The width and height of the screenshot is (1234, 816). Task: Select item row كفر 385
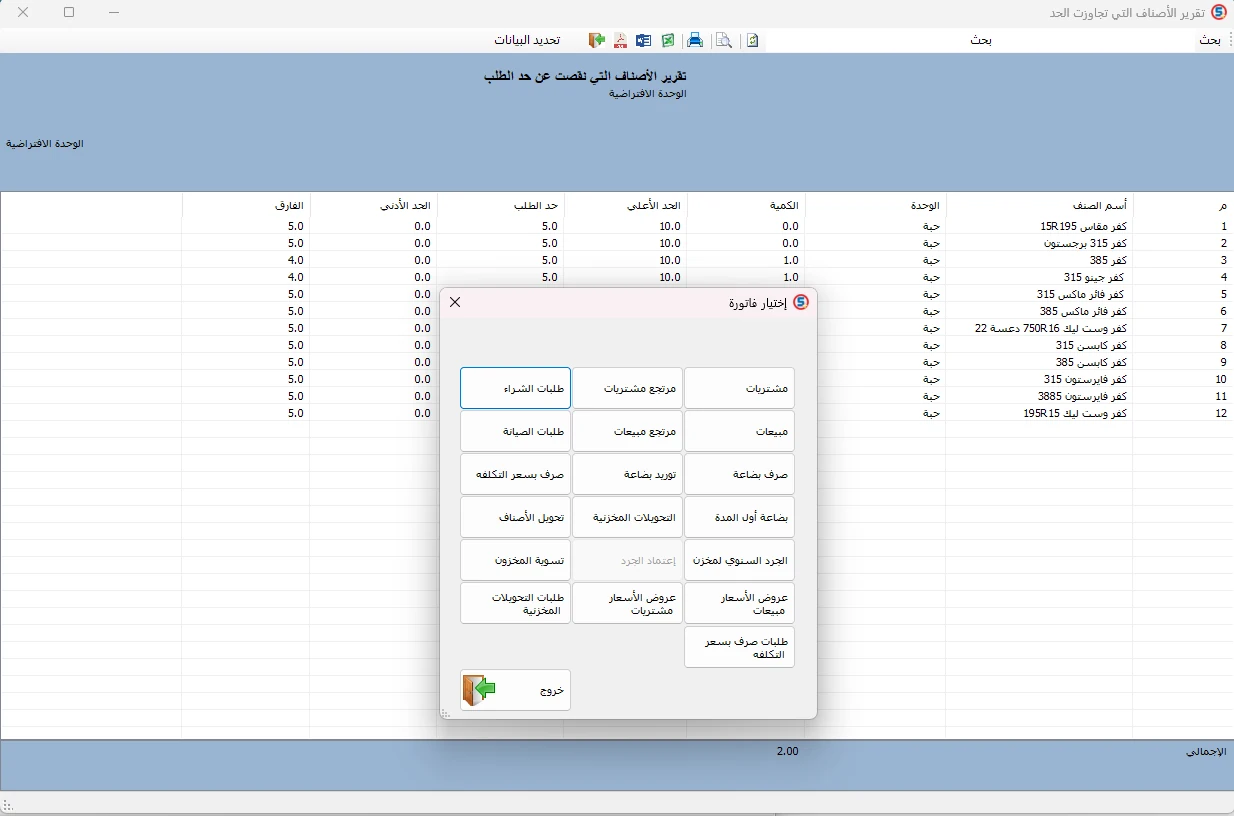tap(617, 260)
